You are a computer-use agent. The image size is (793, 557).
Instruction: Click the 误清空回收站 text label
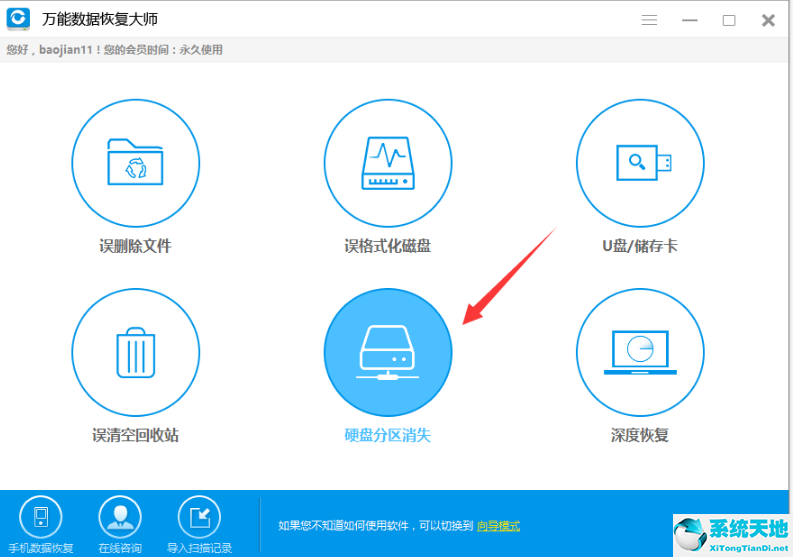tap(136, 435)
